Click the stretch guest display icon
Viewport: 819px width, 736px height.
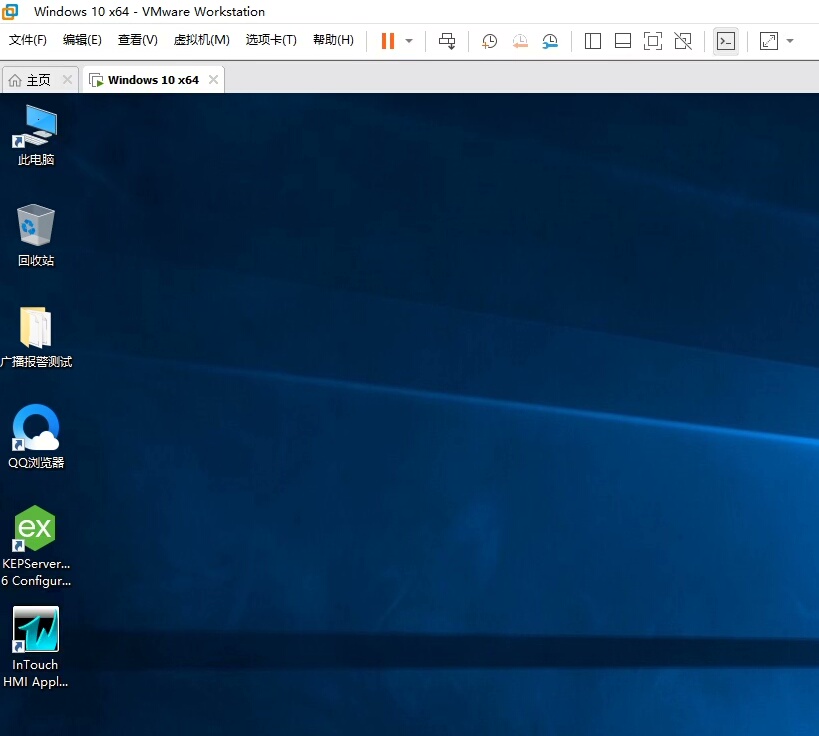click(x=768, y=41)
